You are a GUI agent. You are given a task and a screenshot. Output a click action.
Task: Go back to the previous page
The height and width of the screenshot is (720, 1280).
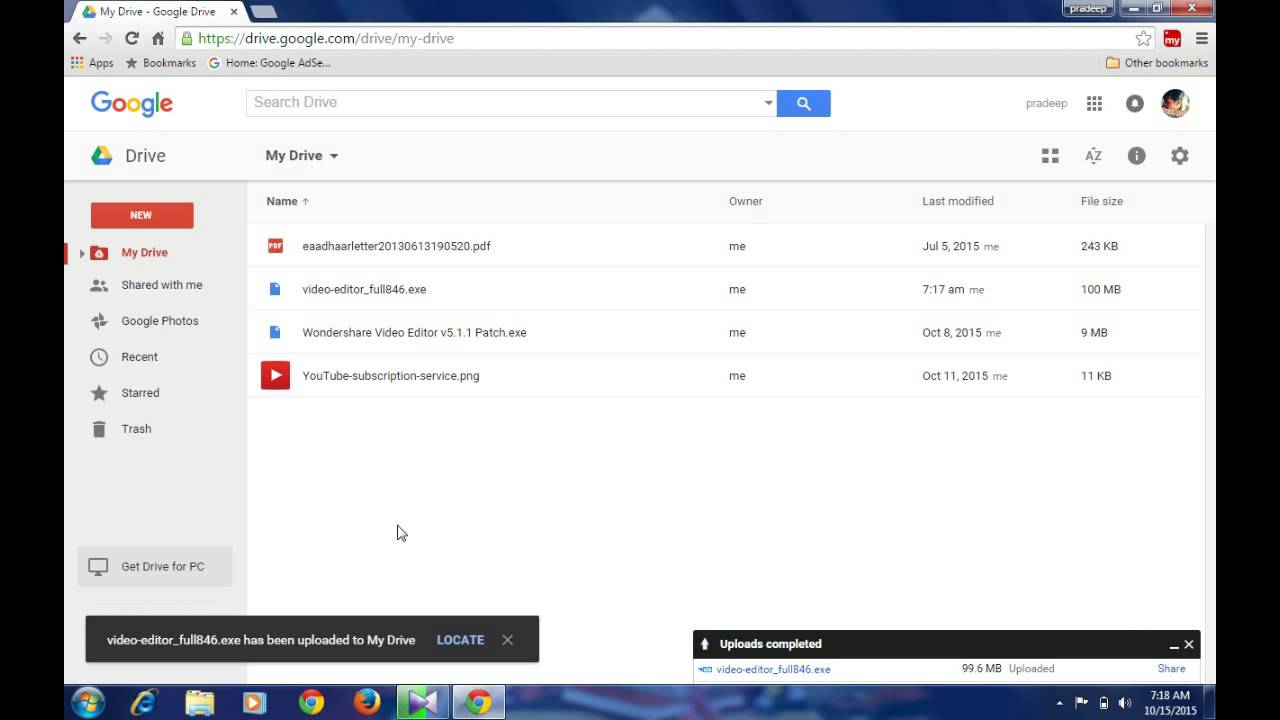[80, 38]
